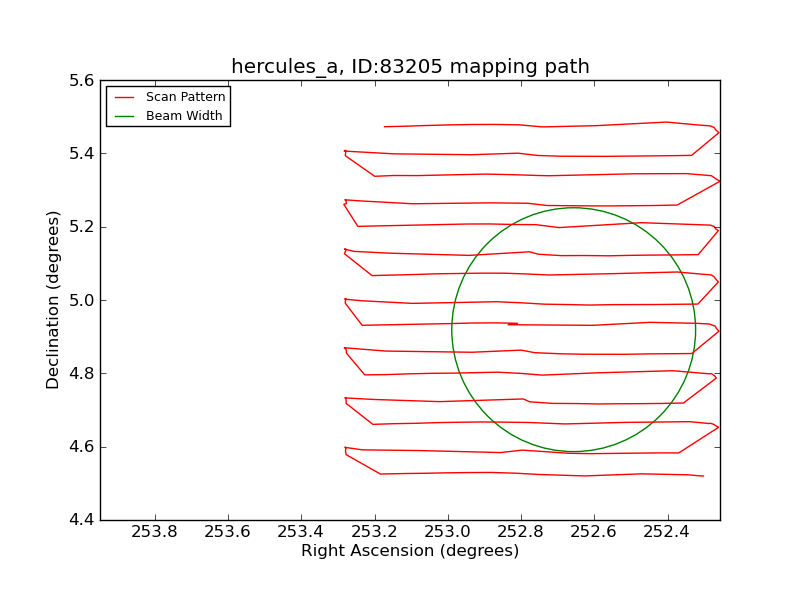
Task: Click the "Right Ascension (degrees)" x-axis label
Action: (410, 551)
